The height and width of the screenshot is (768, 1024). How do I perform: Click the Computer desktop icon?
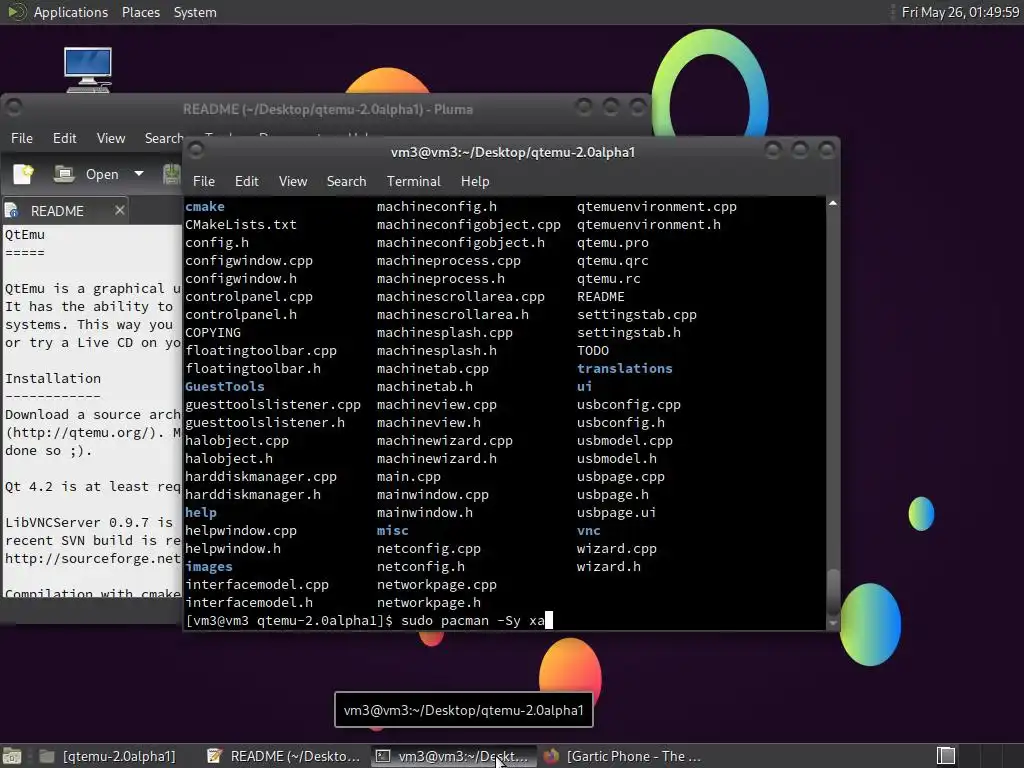[x=88, y=70]
